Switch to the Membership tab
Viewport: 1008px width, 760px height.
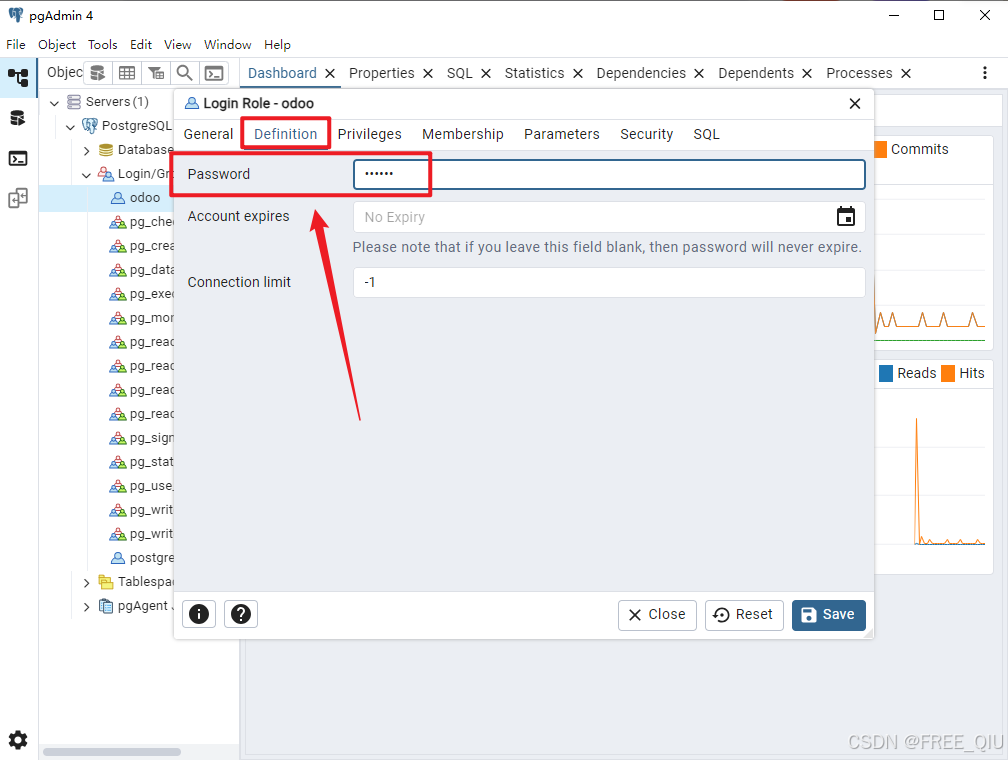pos(463,134)
